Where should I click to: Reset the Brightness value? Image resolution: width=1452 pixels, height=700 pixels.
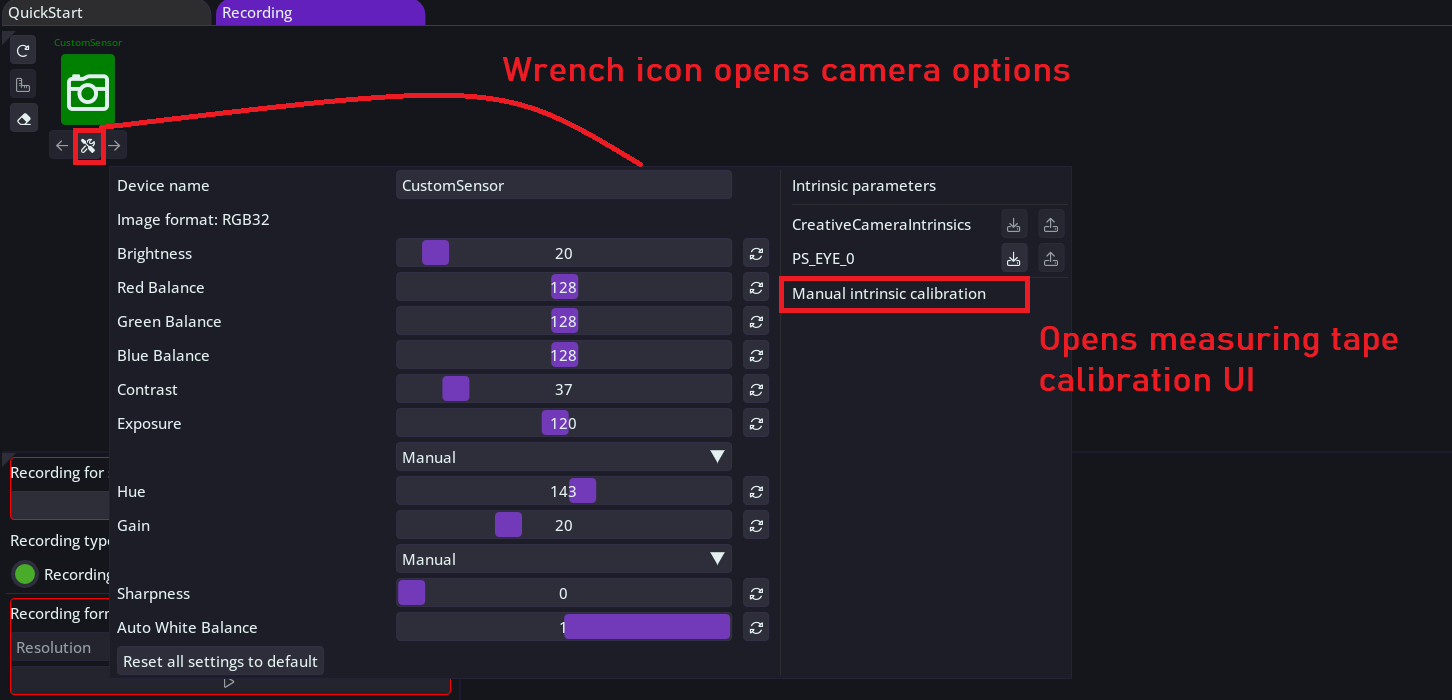tap(757, 254)
